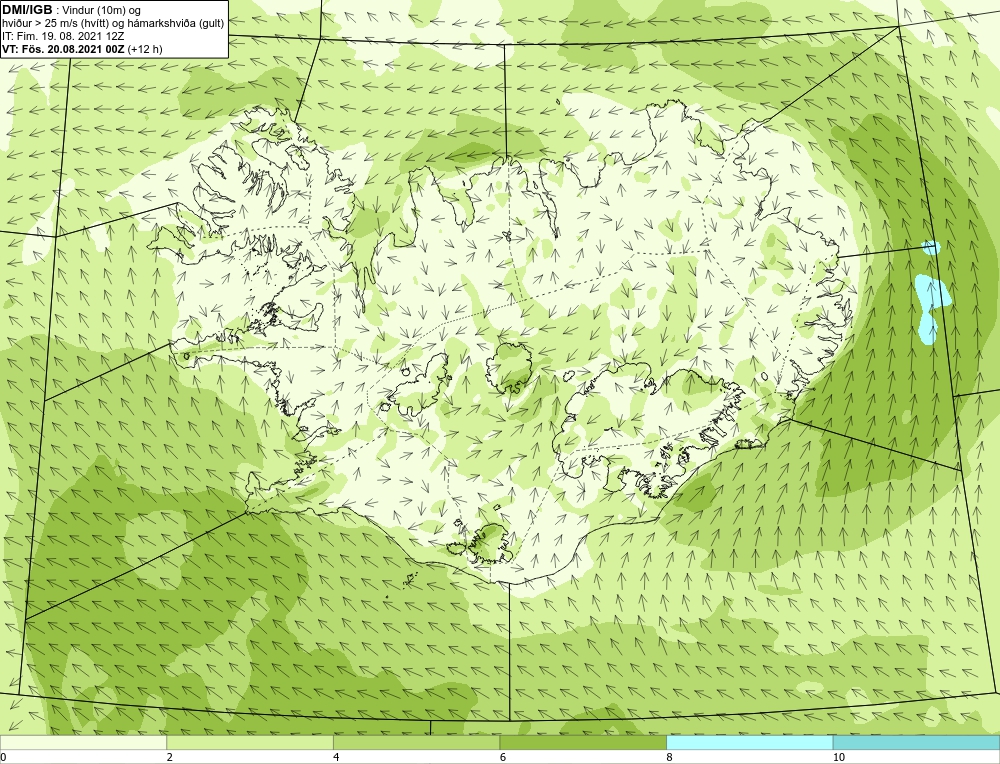Click the 0–2 m/s palest legend swatch

pyautogui.click(x=83, y=742)
